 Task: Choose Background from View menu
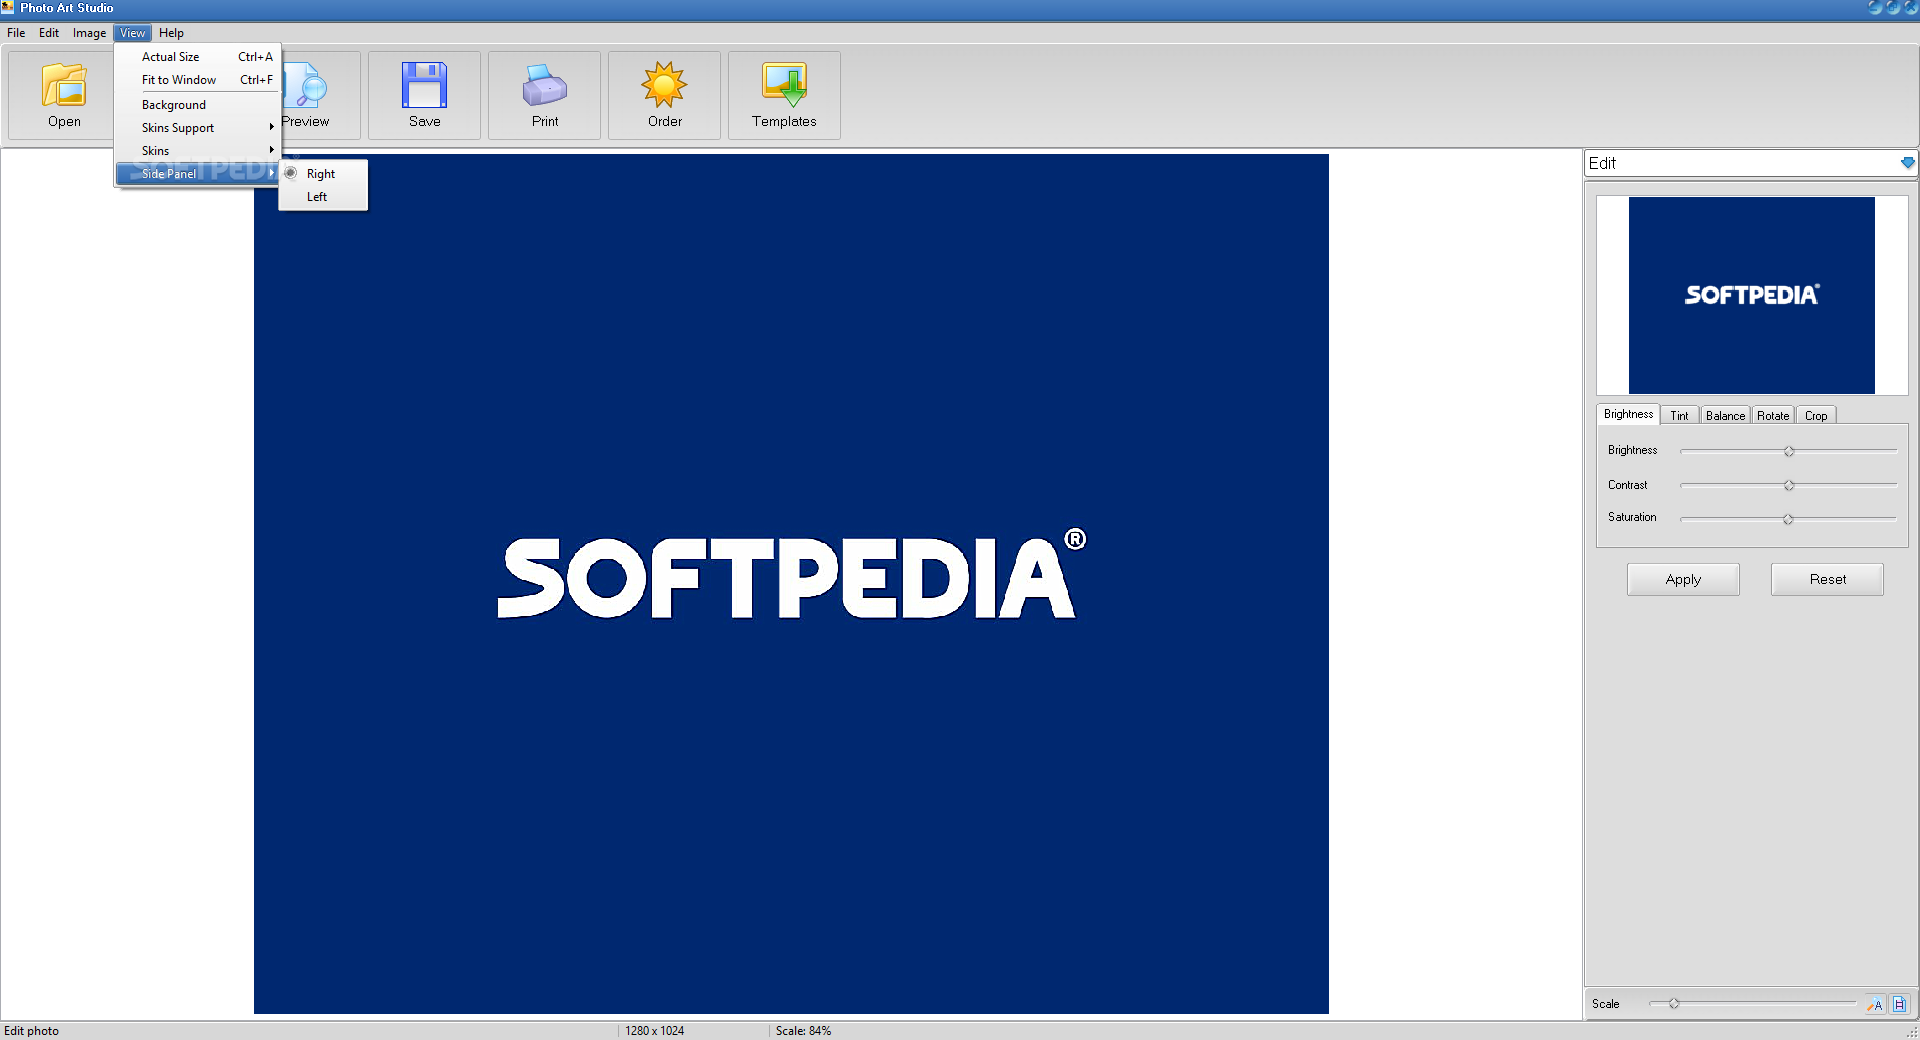pos(198,105)
